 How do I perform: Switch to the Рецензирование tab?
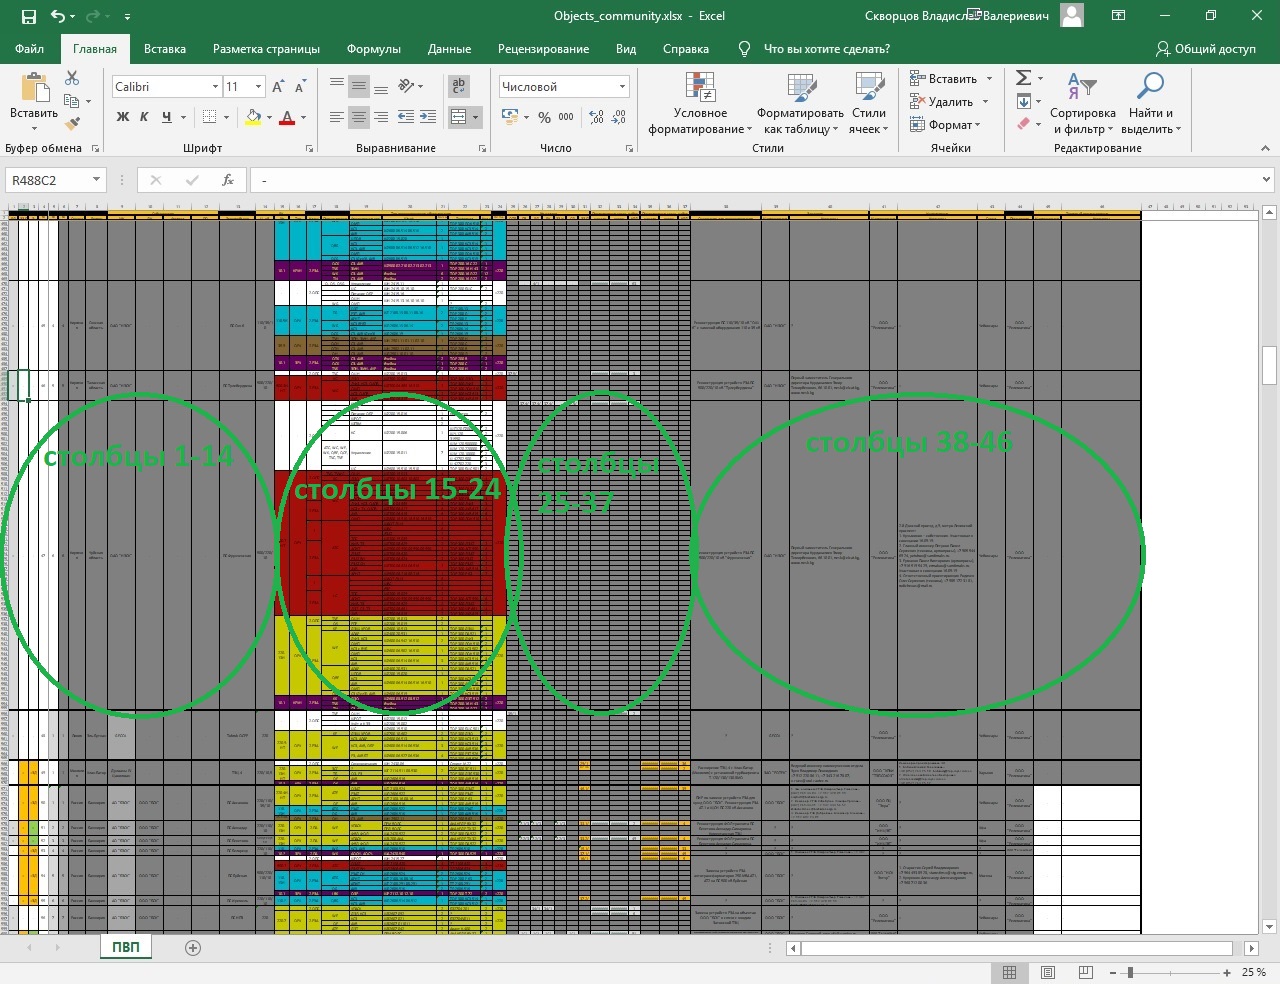[543, 49]
